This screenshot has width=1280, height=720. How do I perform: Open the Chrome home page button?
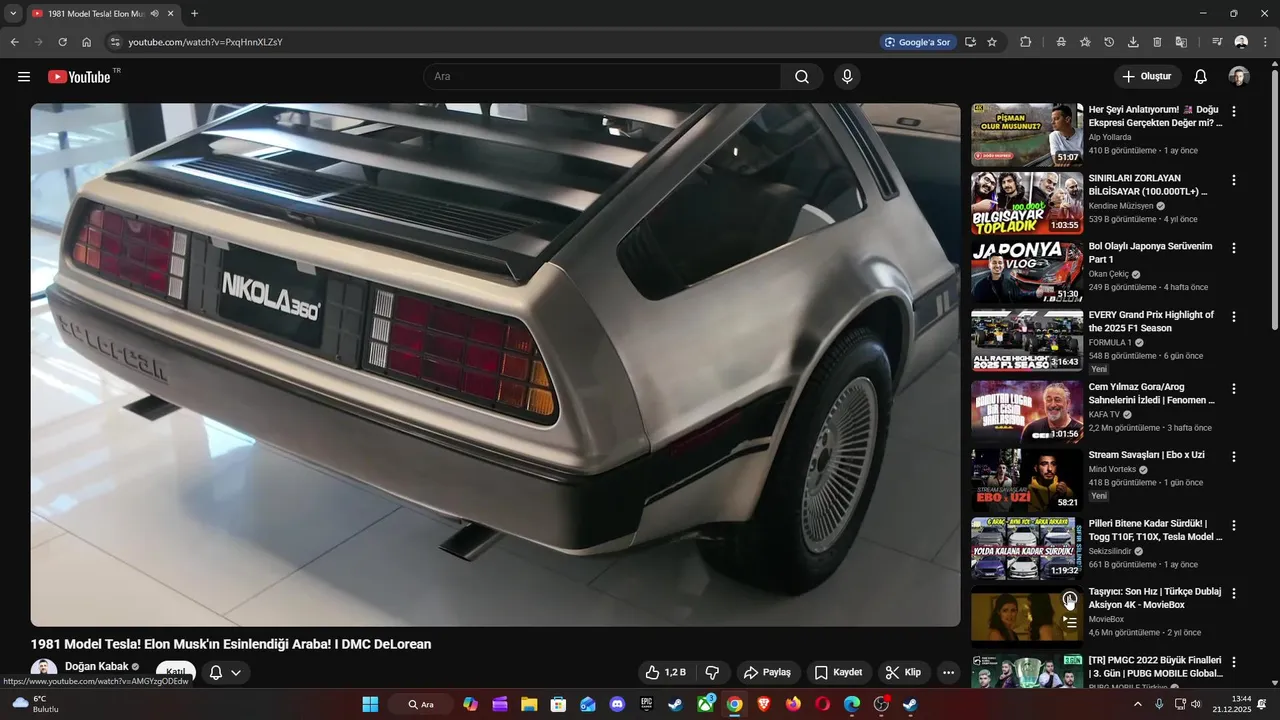(86, 42)
